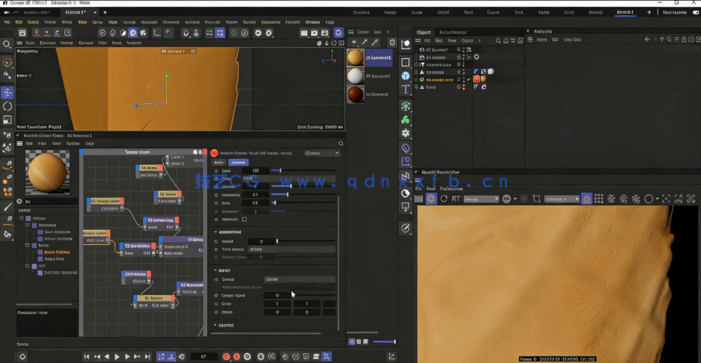Open the Custom dropdown in node attribute header

pos(322,153)
